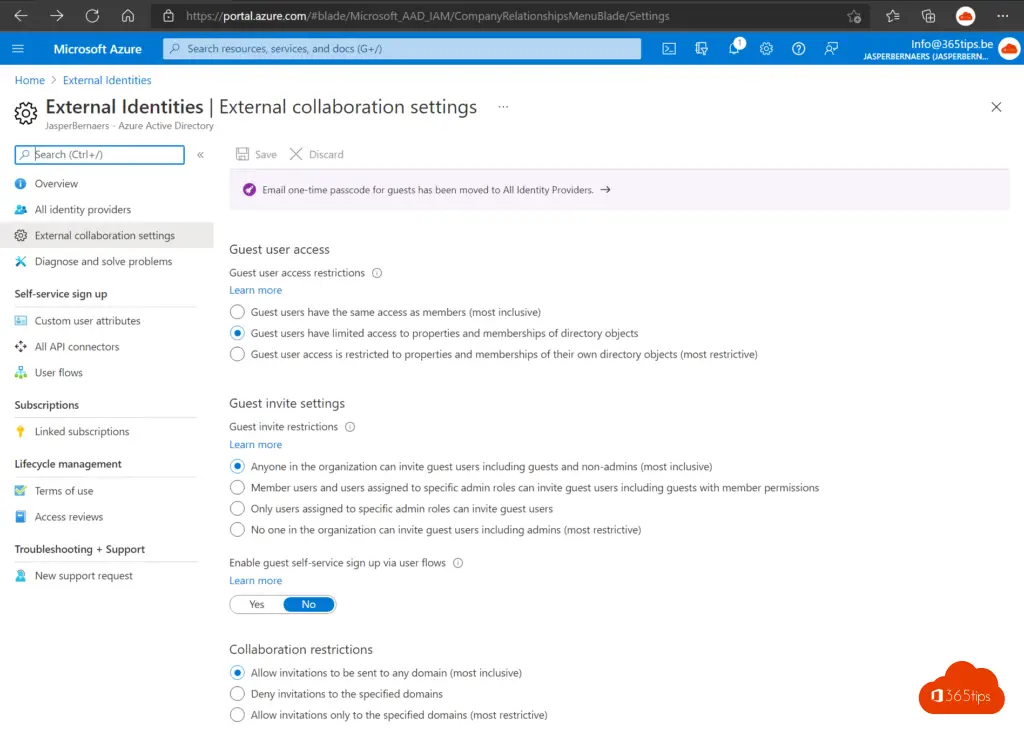Select 'Only users assigned to specific admin roles' option
The width and height of the screenshot is (1024, 750).
[237, 509]
